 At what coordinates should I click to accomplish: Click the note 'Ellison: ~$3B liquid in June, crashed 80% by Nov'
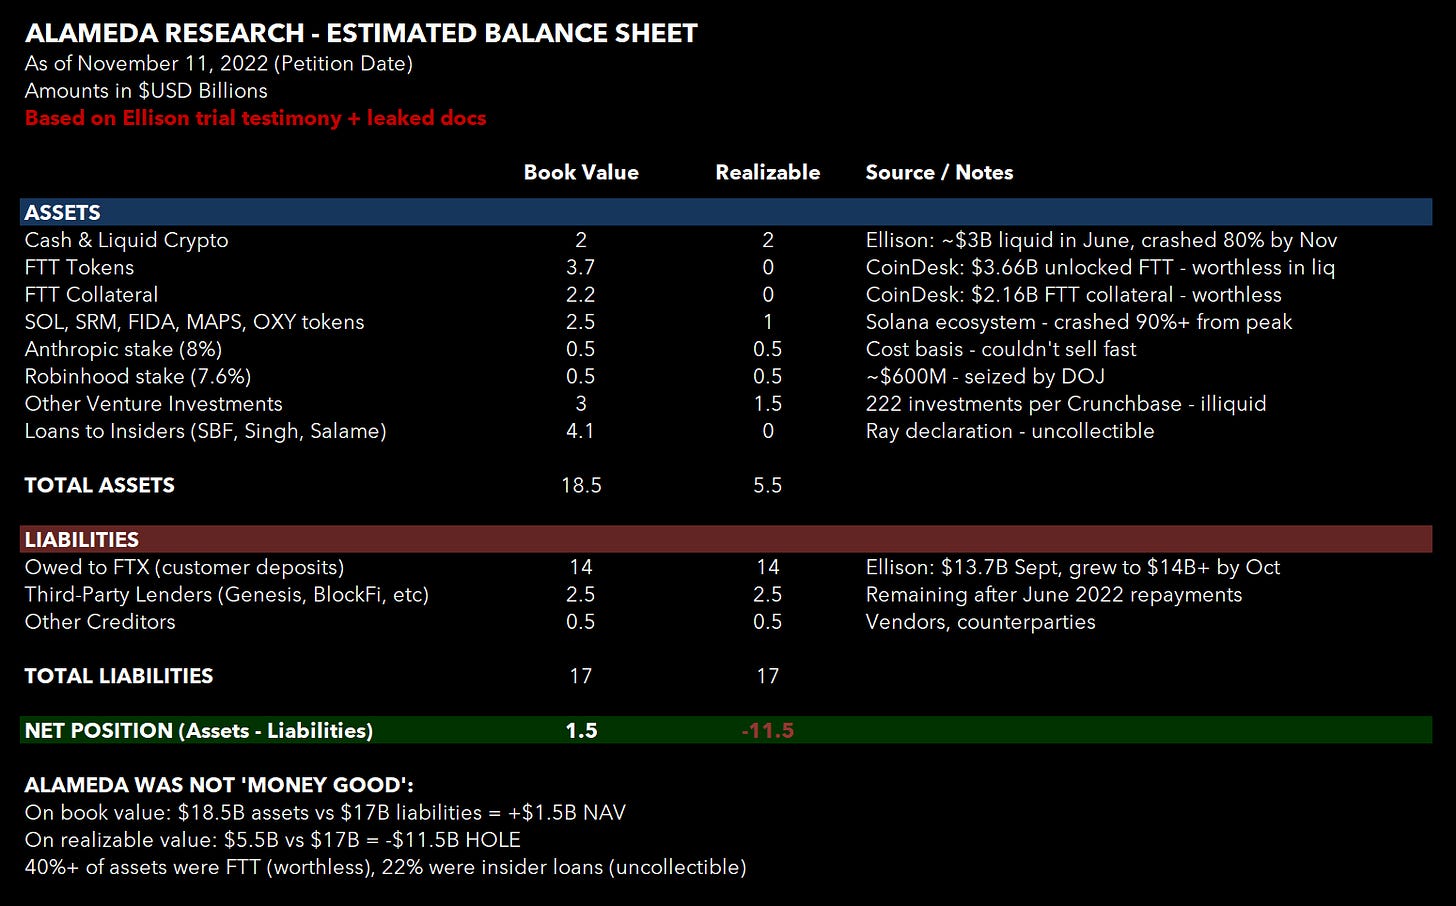tap(1101, 240)
